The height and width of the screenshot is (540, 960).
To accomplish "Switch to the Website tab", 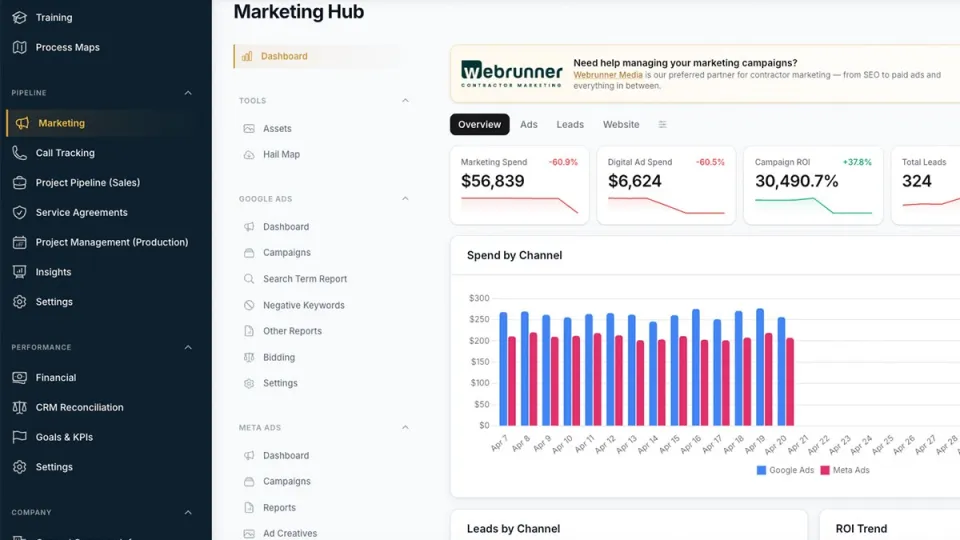I will point(621,124).
